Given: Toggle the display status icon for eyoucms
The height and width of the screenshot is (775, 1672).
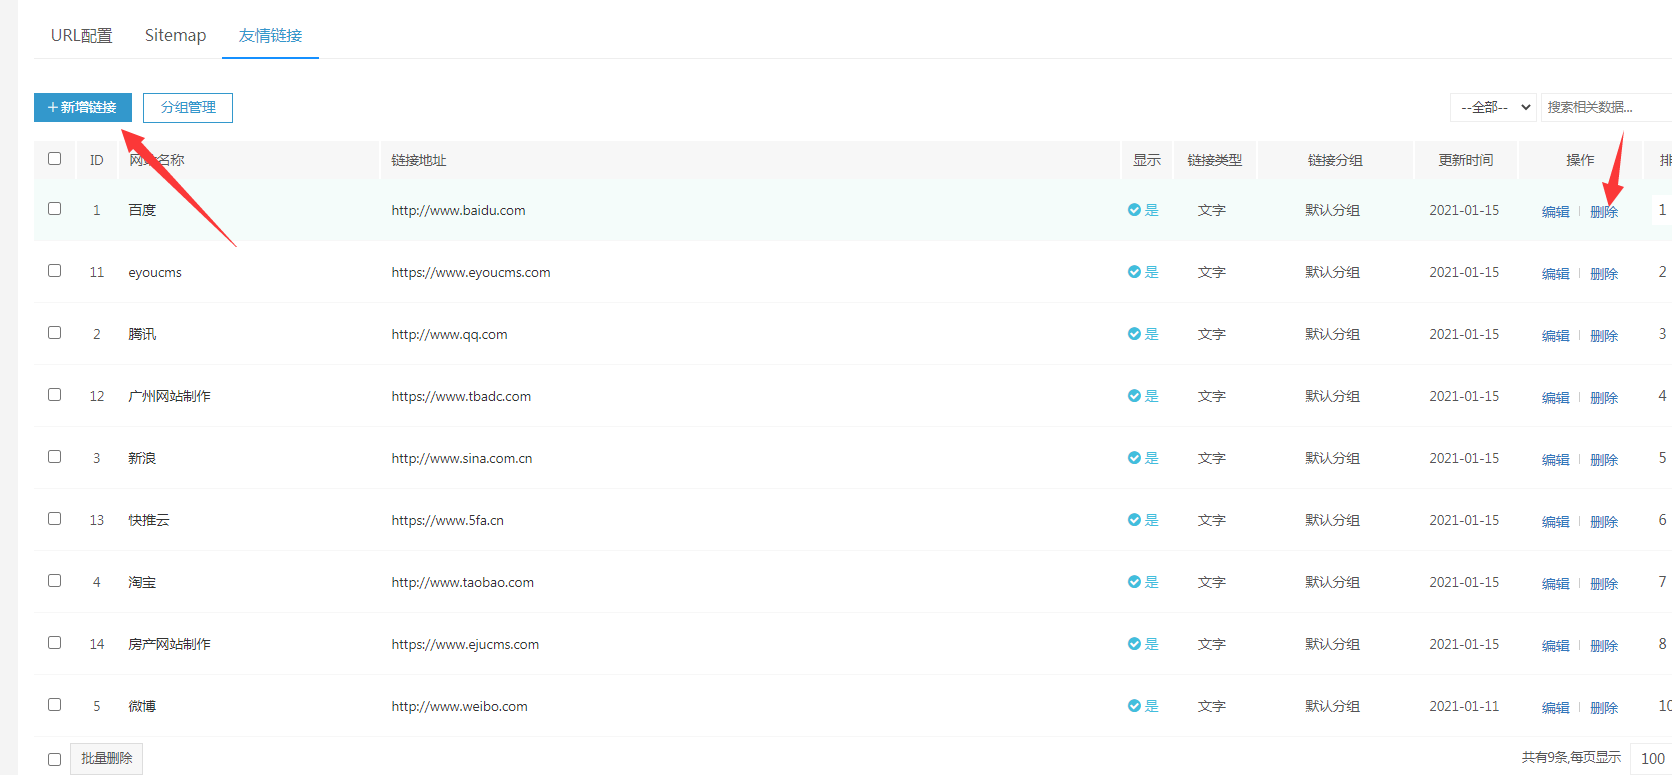Looking at the screenshot, I should (x=1134, y=272).
